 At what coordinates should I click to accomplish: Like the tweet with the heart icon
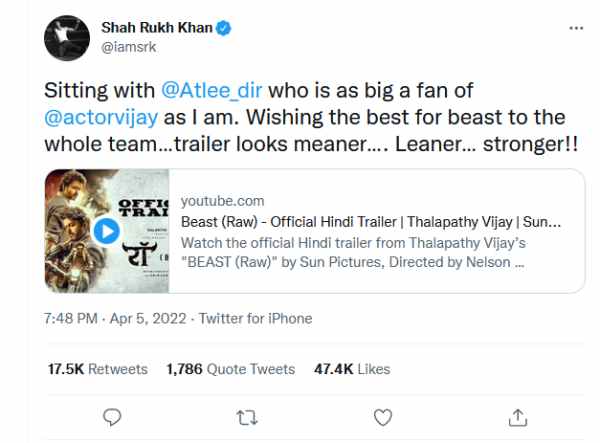point(382,416)
